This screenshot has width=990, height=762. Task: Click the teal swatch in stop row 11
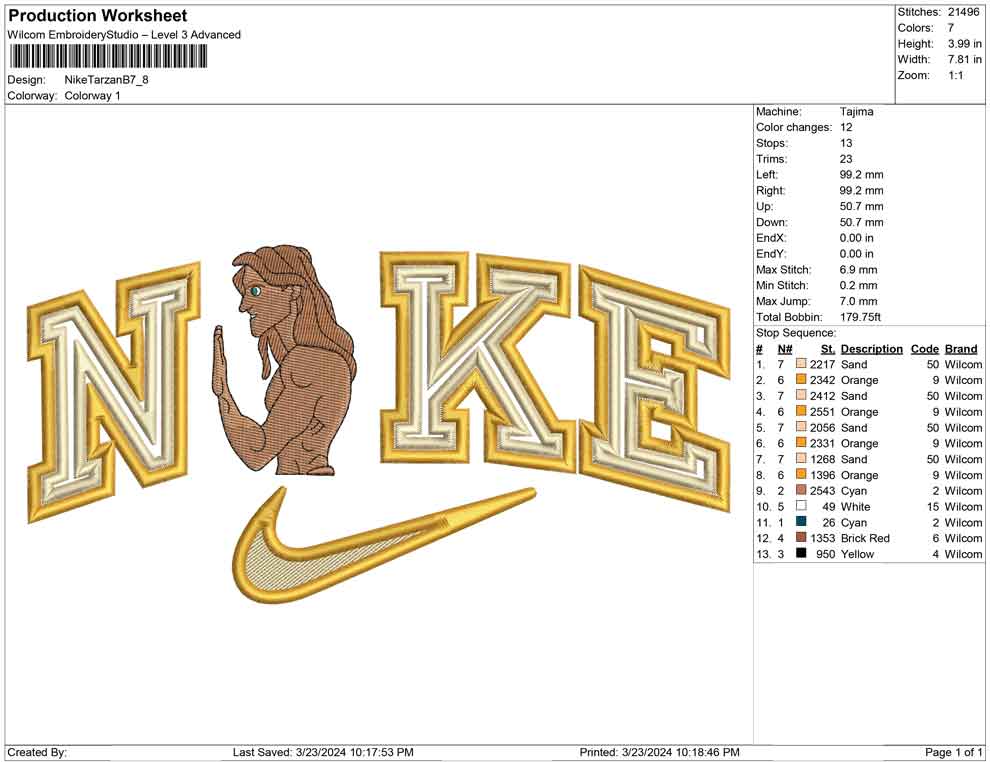coord(801,521)
